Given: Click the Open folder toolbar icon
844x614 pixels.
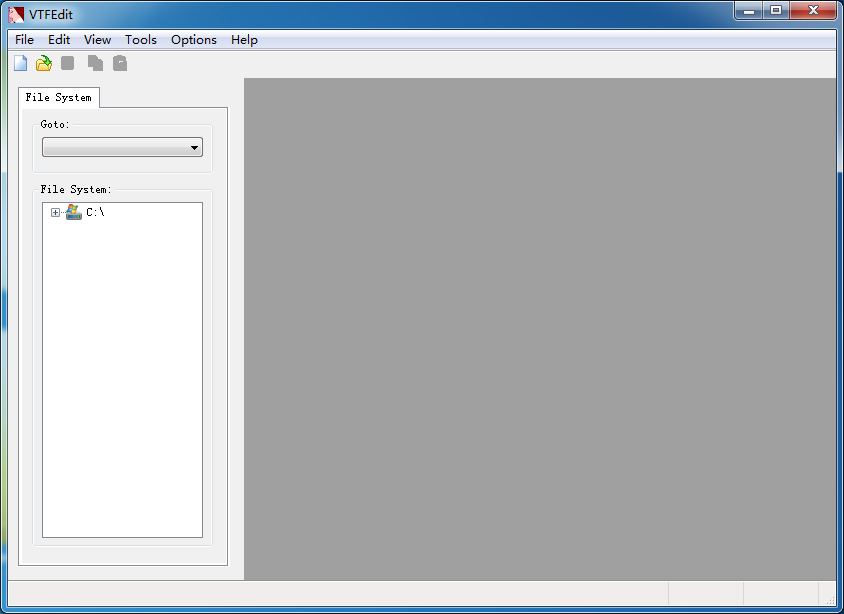Looking at the screenshot, I should pos(44,64).
